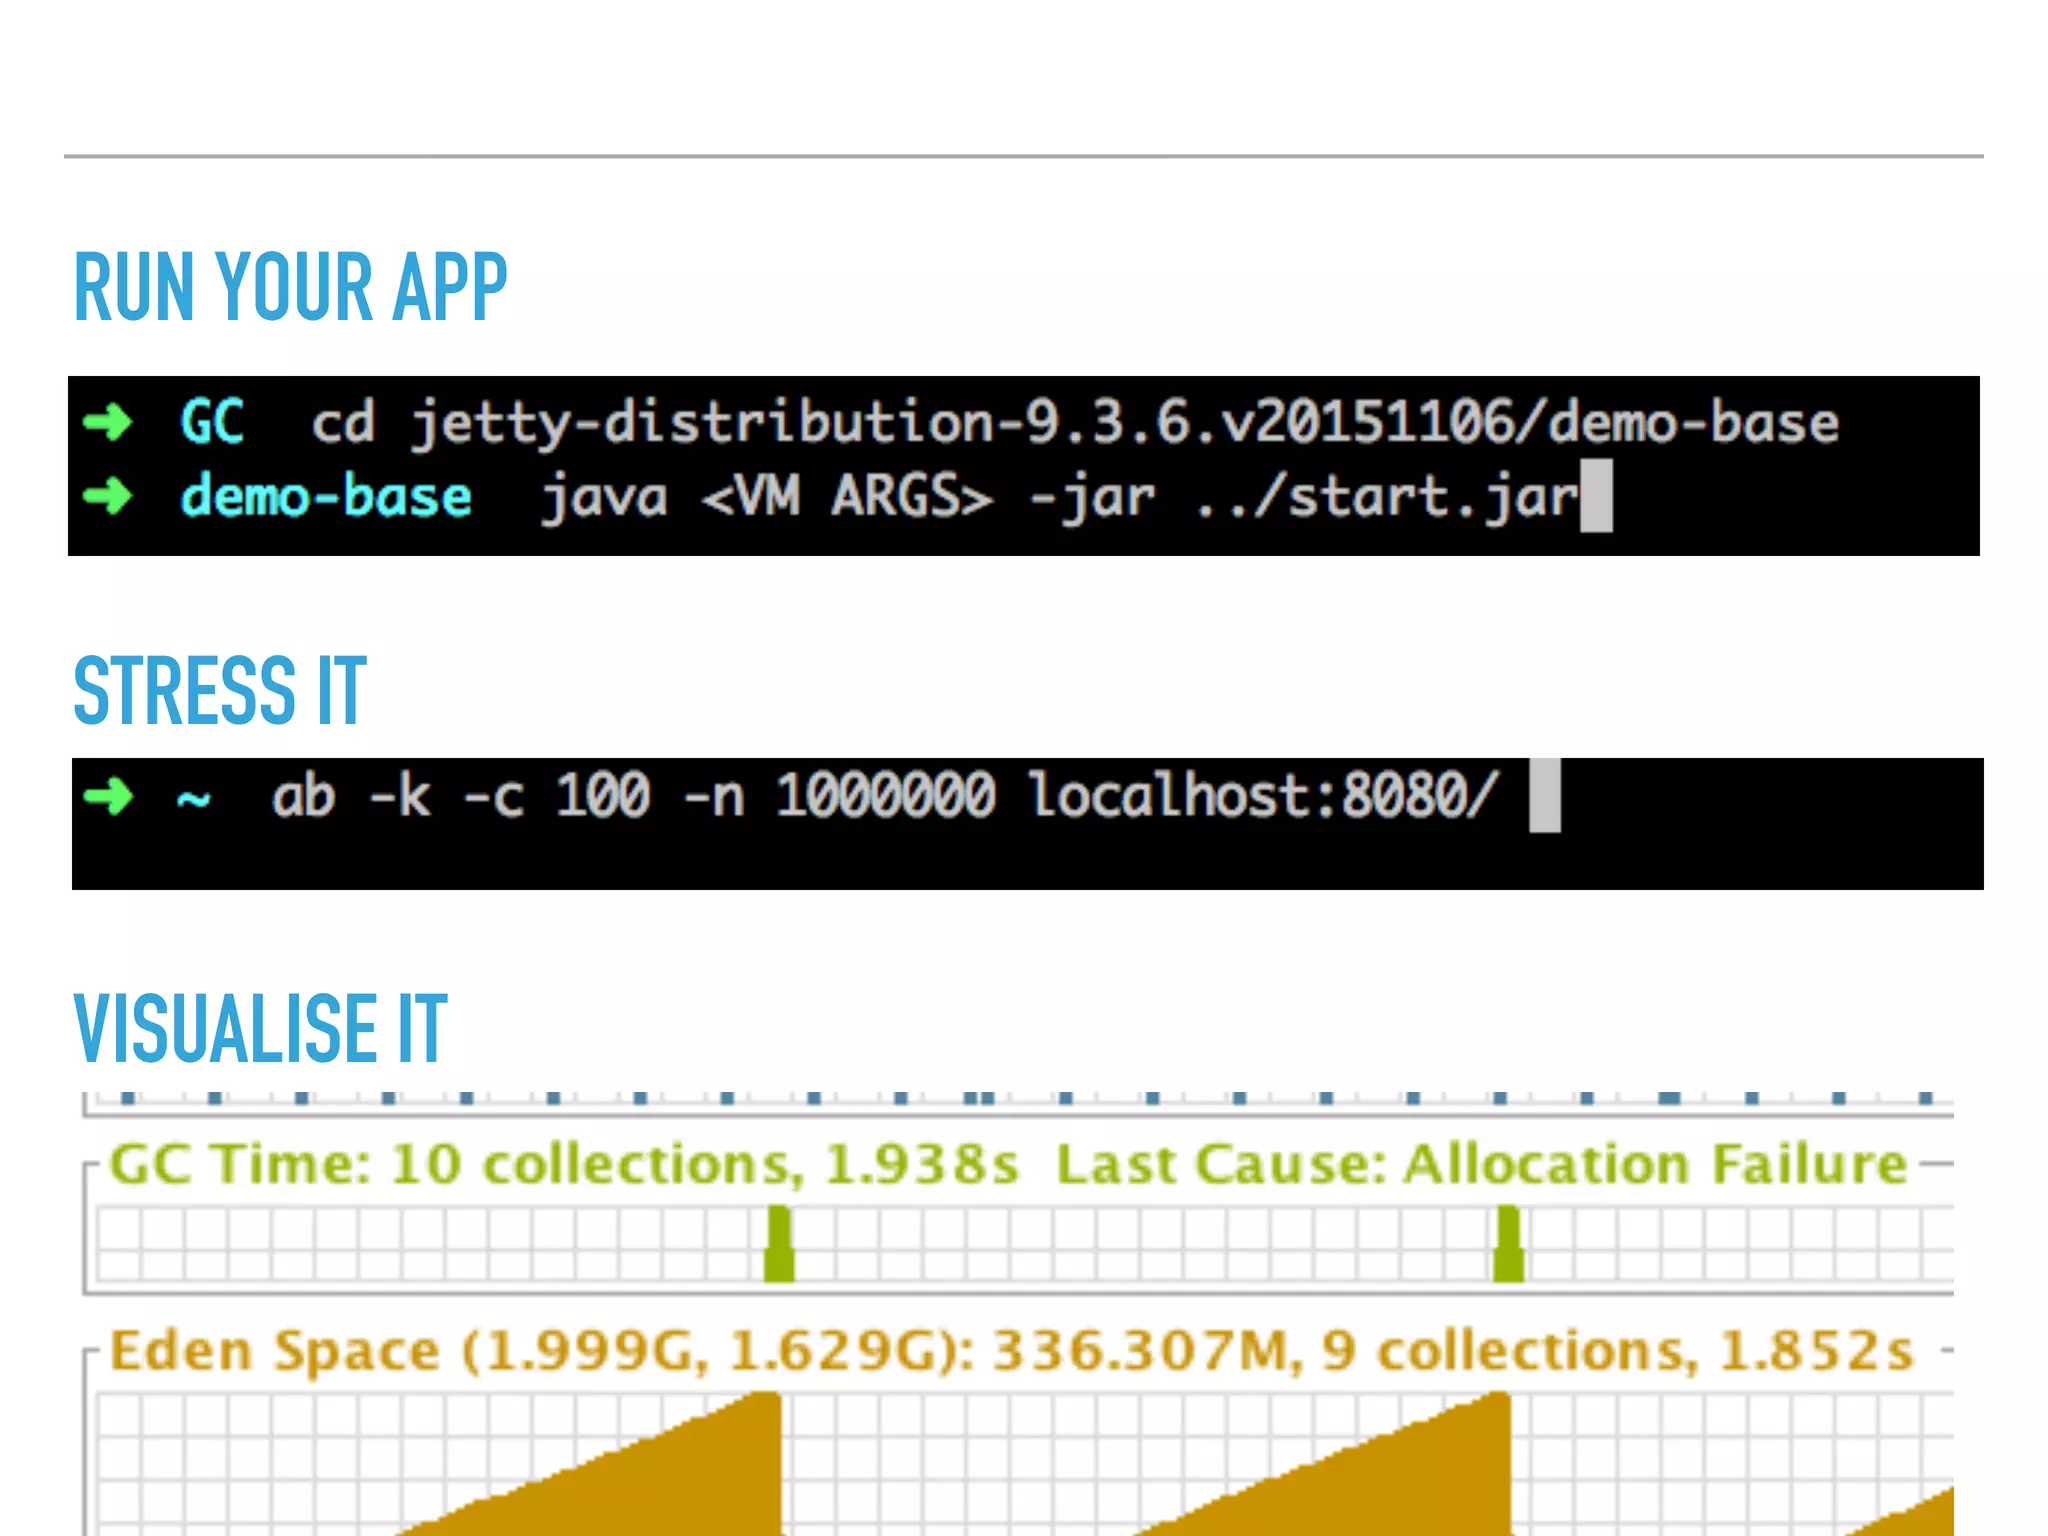Click the green prompt arrow before GC
The image size is (2048, 1536).
[108, 422]
